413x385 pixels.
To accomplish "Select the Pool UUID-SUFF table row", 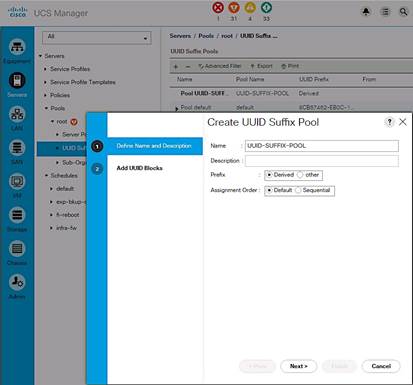I will 291,93.
